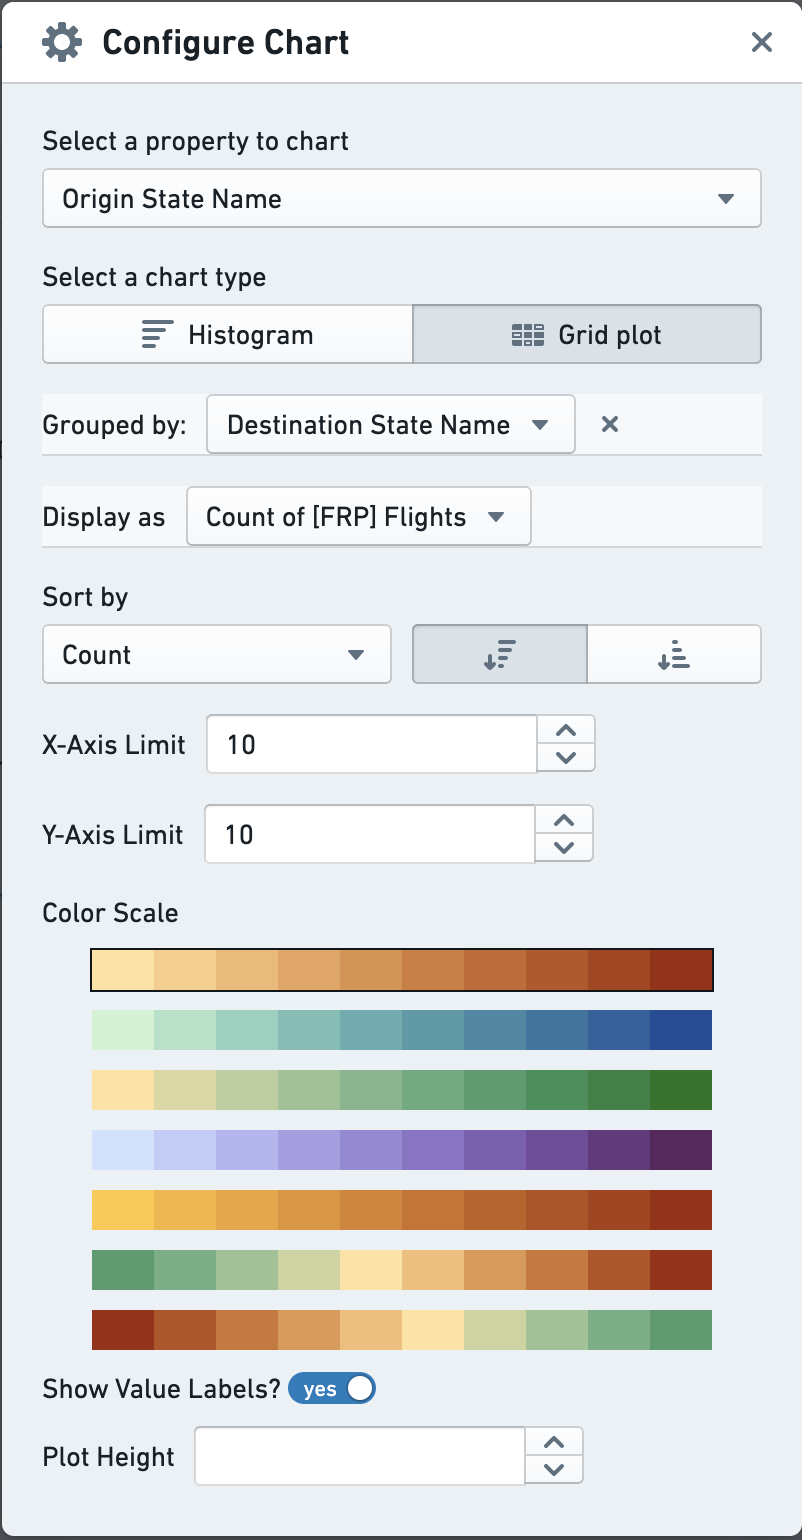Select the cream-to-green color scale
802x1540 pixels.
coord(402,1090)
